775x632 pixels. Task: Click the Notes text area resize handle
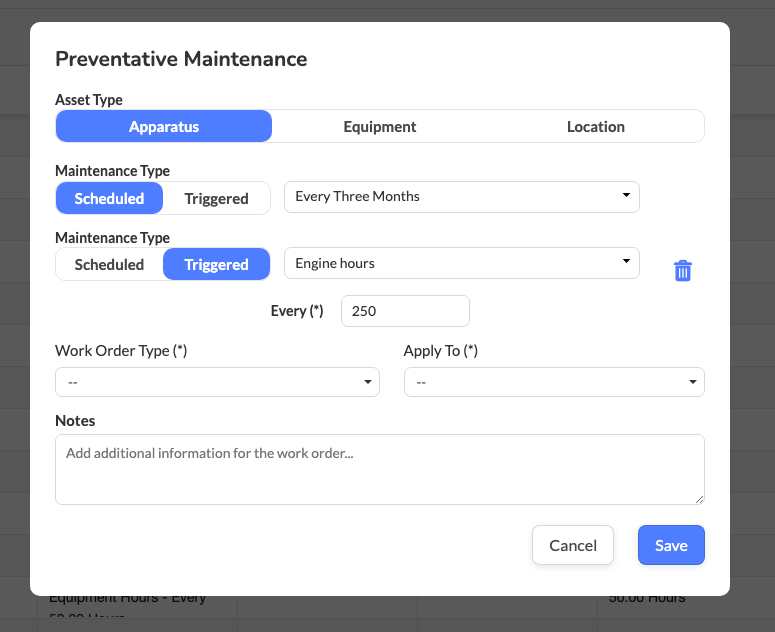tap(699, 498)
